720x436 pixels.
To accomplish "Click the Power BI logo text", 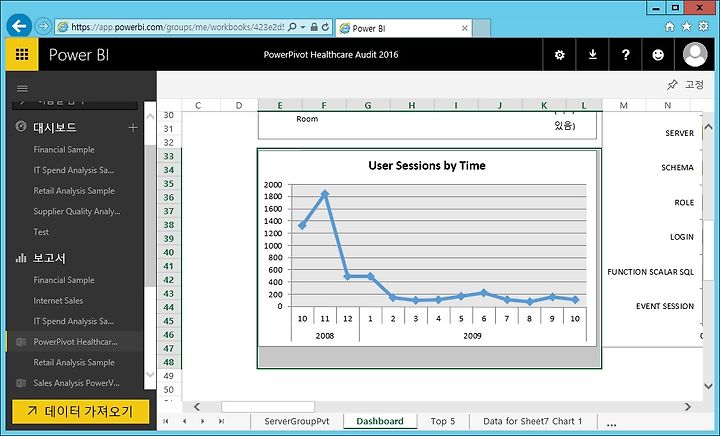I will (79, 55).
